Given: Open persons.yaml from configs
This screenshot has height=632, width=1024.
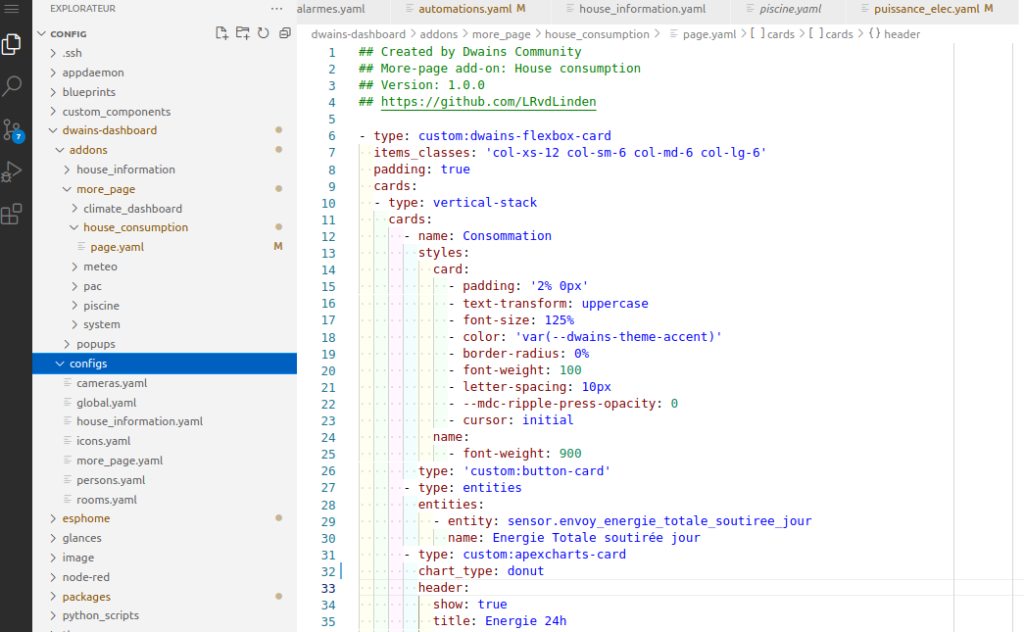Looking at the screenshot, I should point(165,481).
